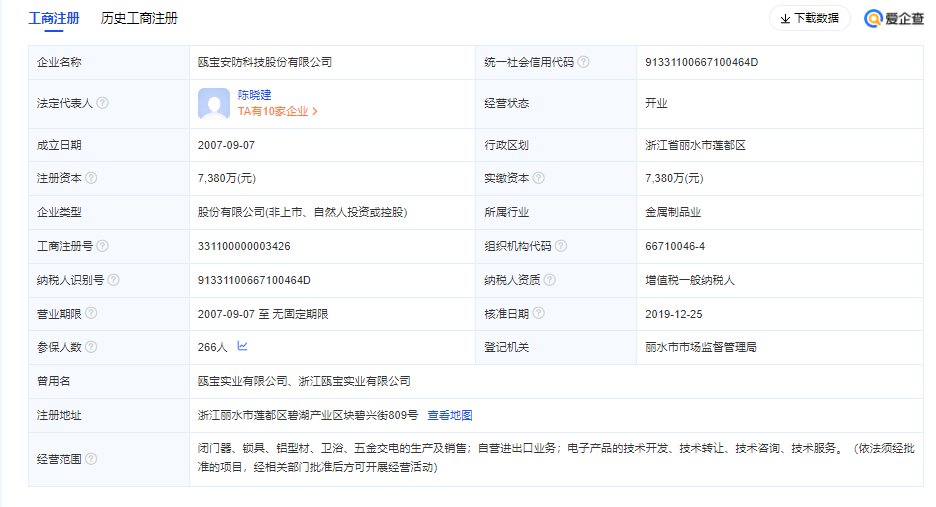Select taxpayer ID 91331100667100464D
This screenshot has height=507, width=936.
[x=254, y=280]
